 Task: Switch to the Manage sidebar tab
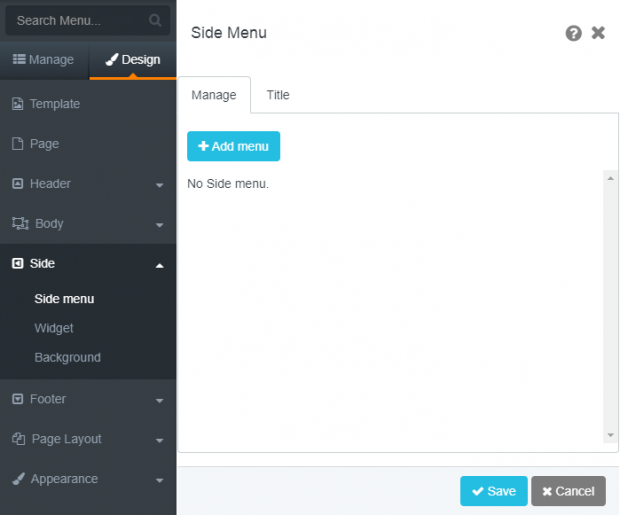point(44,60)
